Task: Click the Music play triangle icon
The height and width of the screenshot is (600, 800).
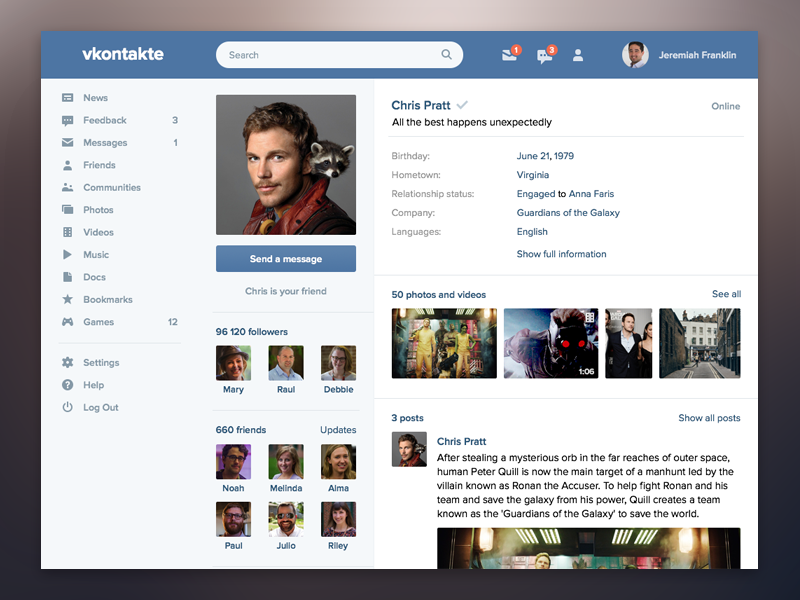Action: coord(67,254)
